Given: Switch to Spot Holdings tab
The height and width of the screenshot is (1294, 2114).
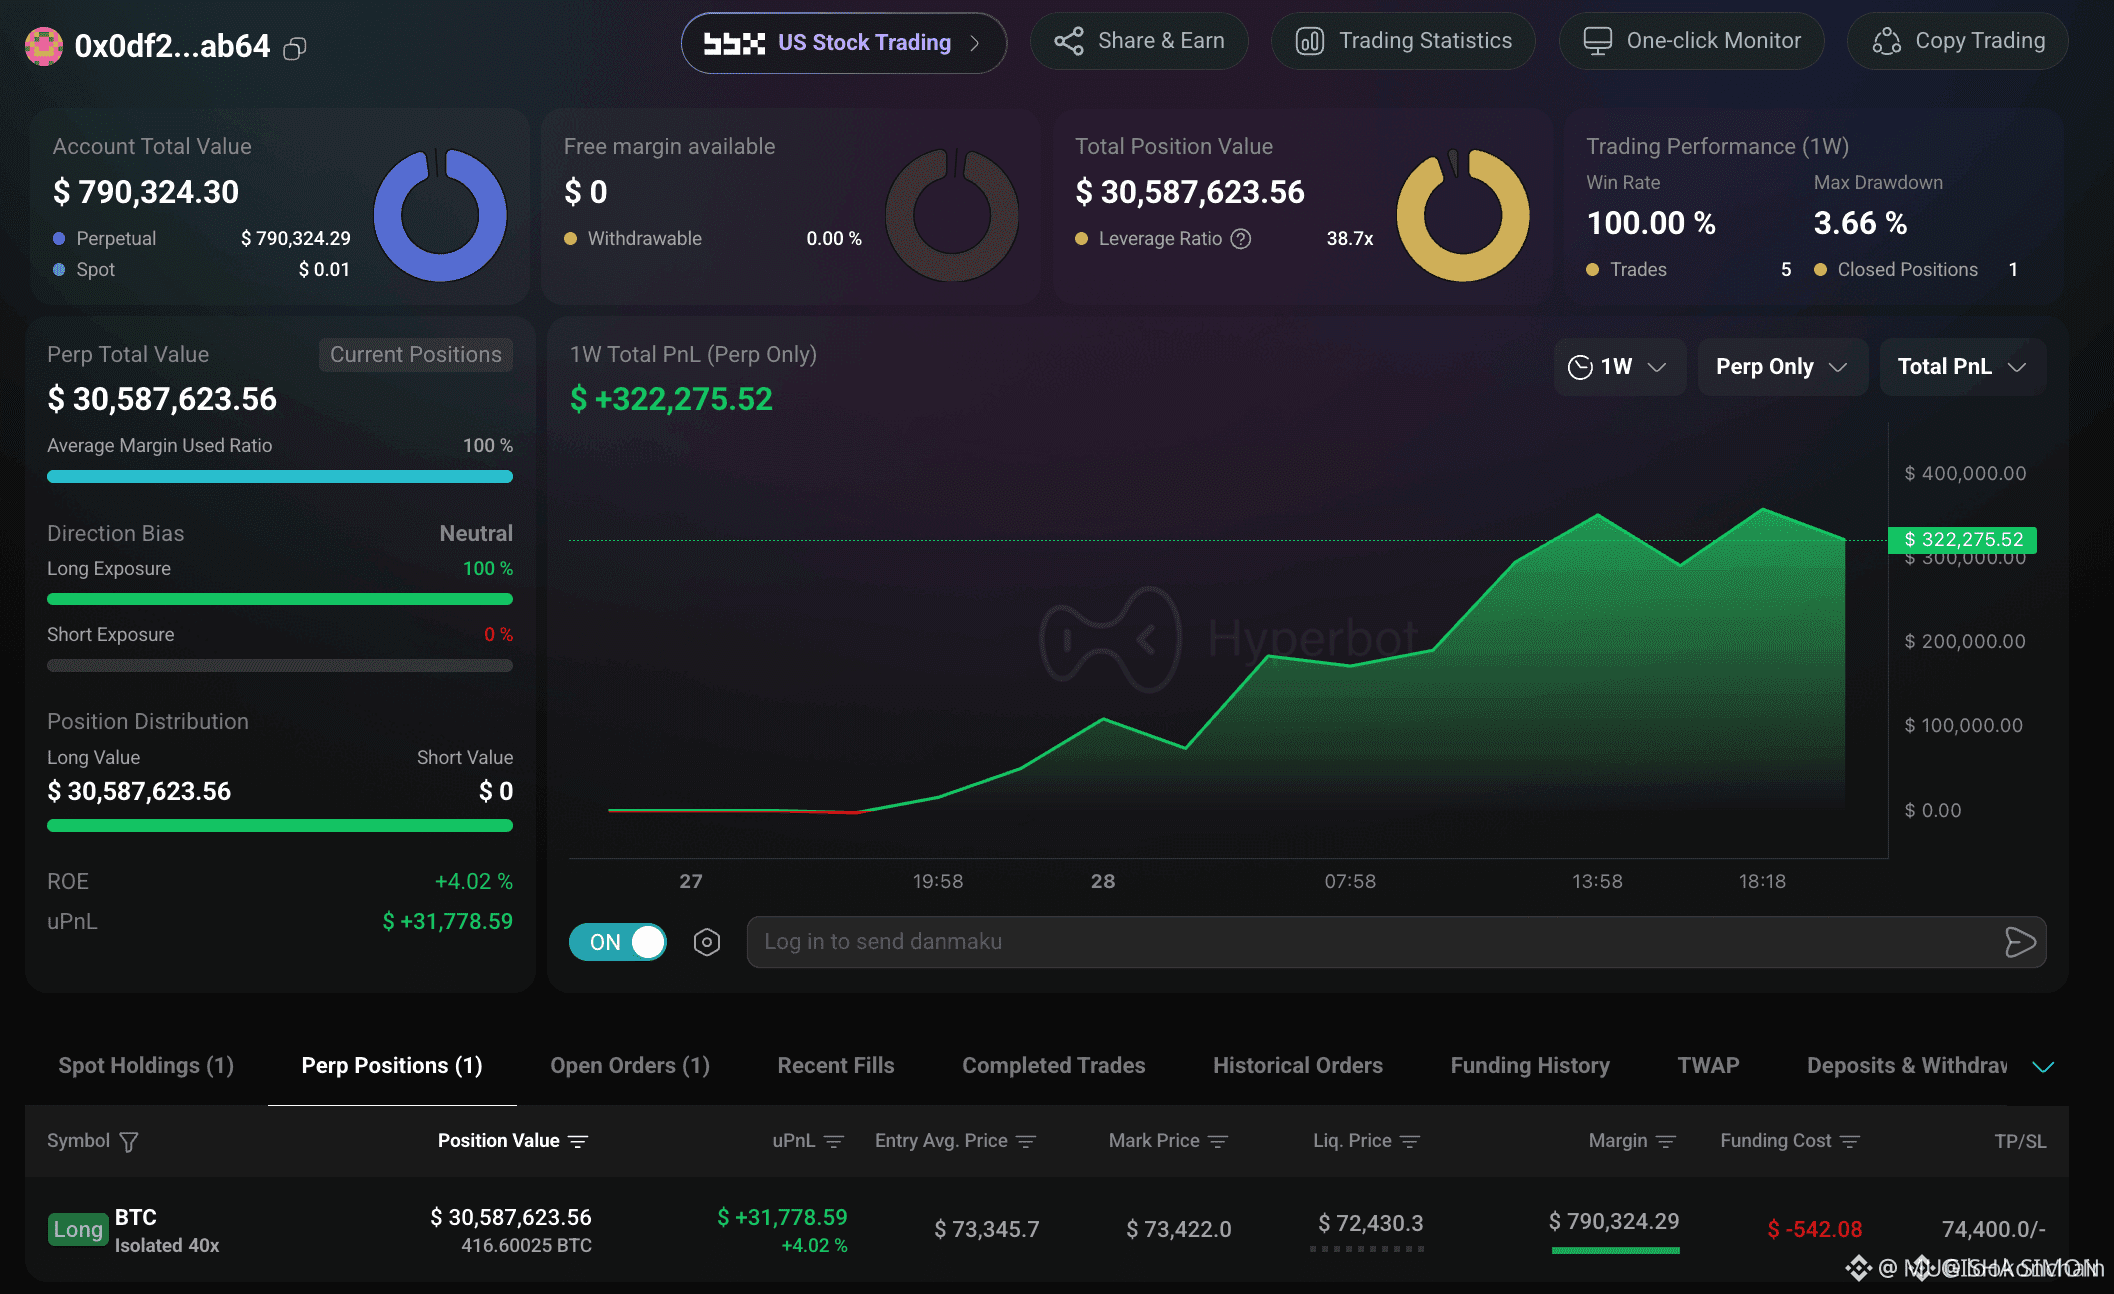Looking at the screenshot, I should point(146,1066).
